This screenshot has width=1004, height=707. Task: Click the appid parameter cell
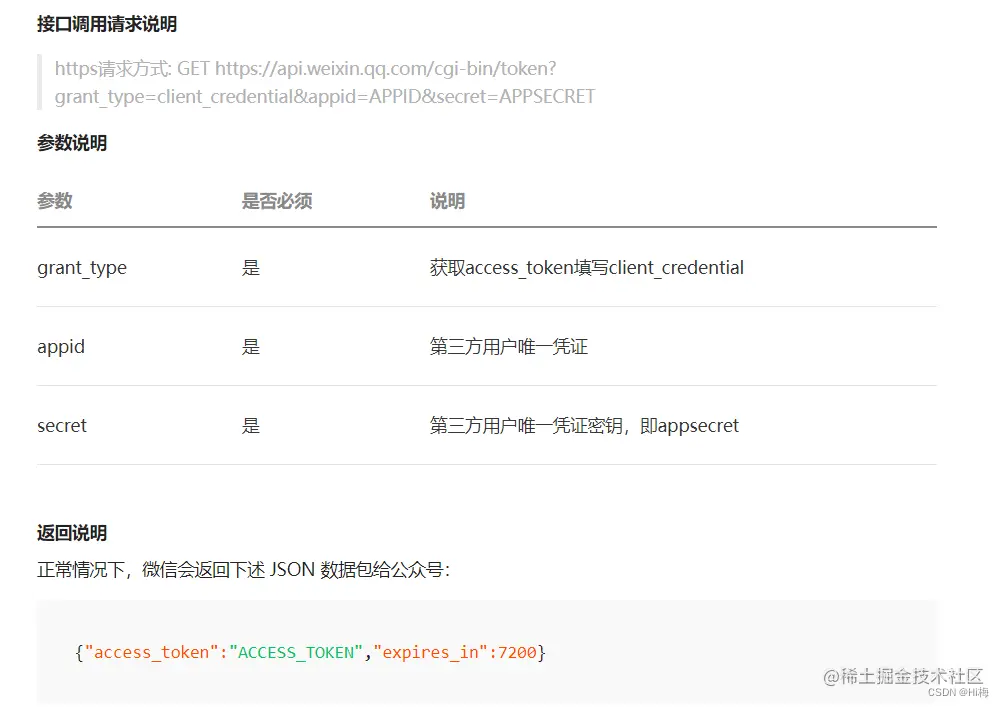pyautogui.click(x=61, y=347)
